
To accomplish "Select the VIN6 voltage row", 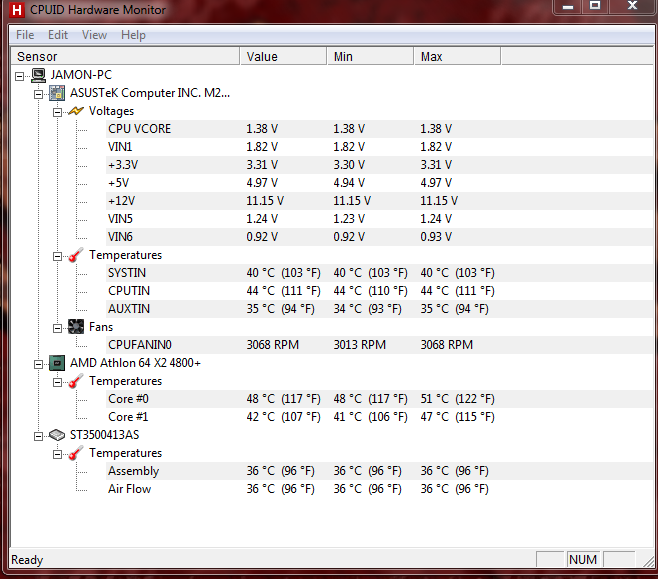I will click(380, 237).
